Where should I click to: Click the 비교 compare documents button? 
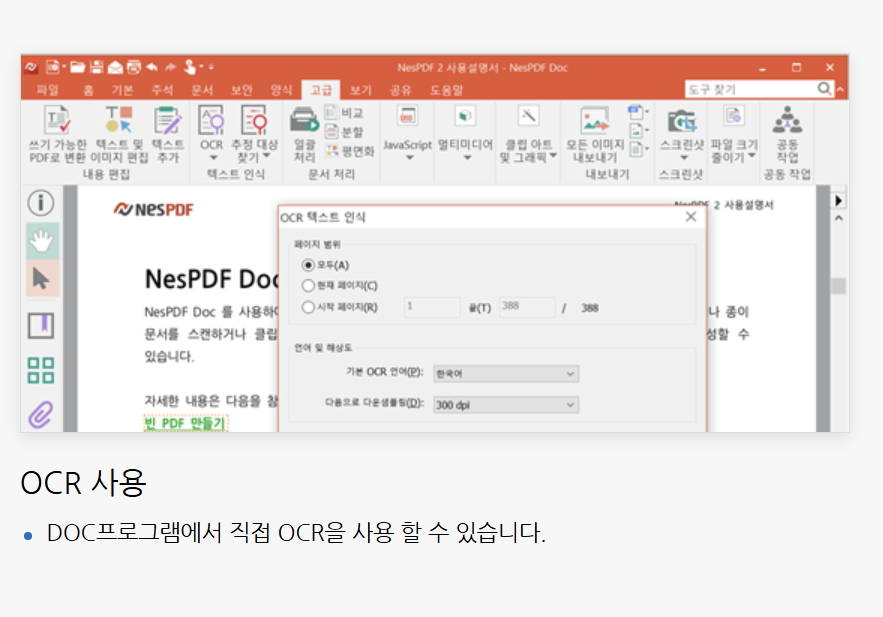(x=344, y=113)
